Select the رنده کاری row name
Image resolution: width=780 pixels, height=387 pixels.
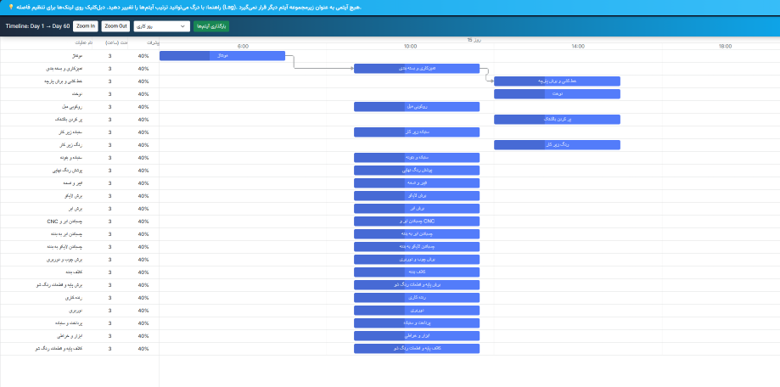(74, 297)
